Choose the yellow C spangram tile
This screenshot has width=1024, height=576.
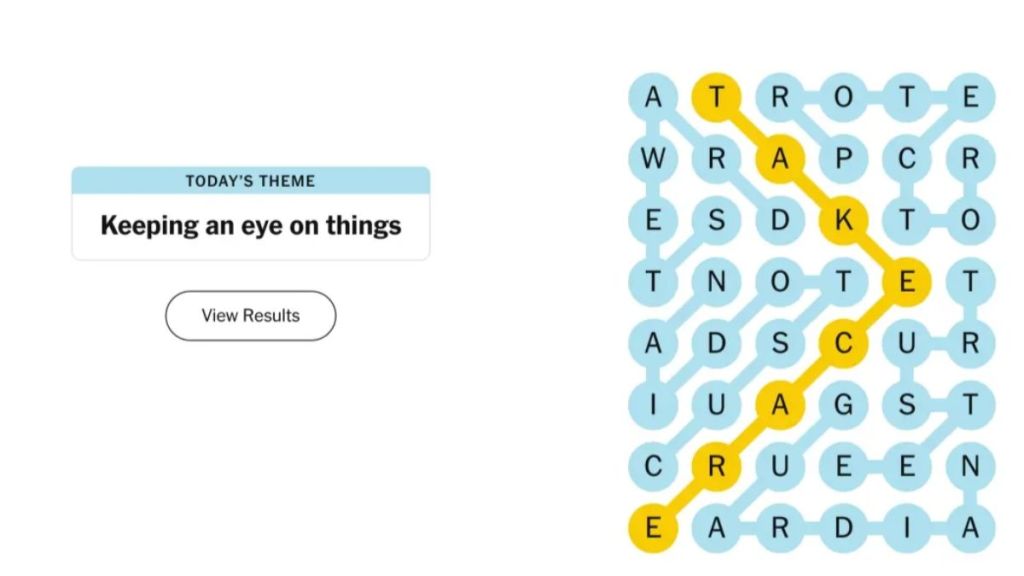pos(843,344)
